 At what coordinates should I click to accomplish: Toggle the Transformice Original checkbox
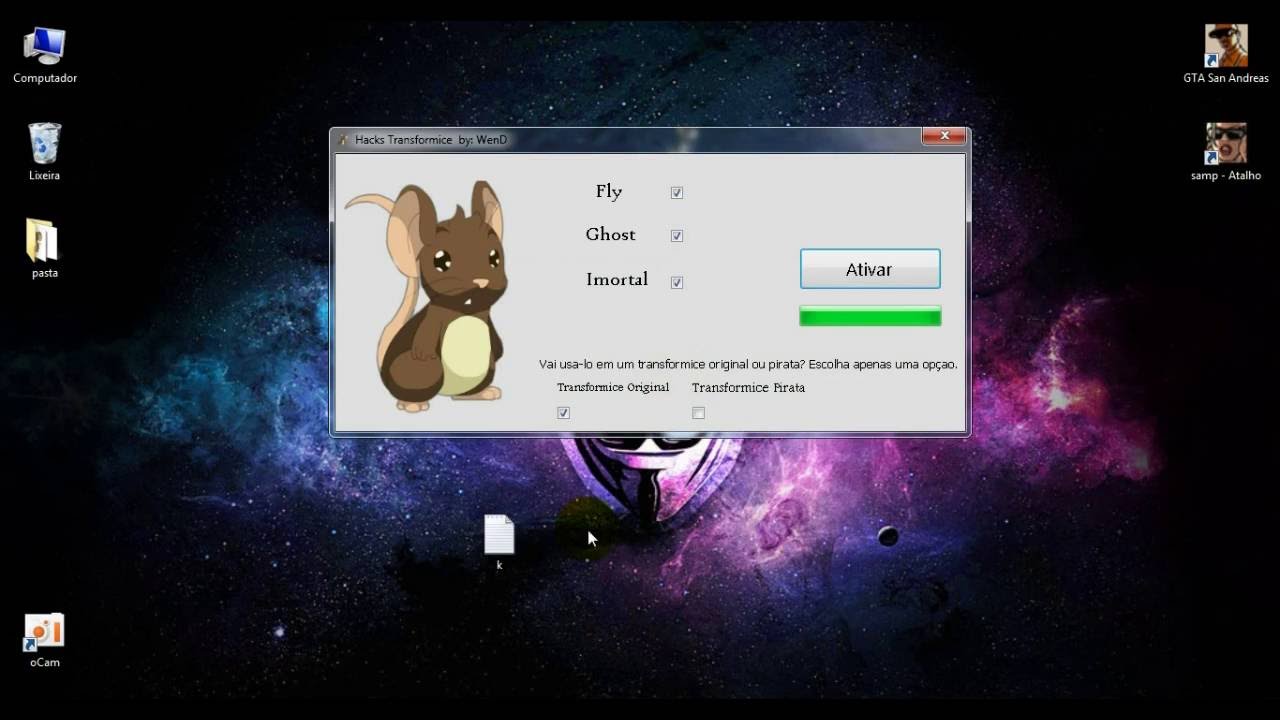pyautogui.click(x=563, y=413)
